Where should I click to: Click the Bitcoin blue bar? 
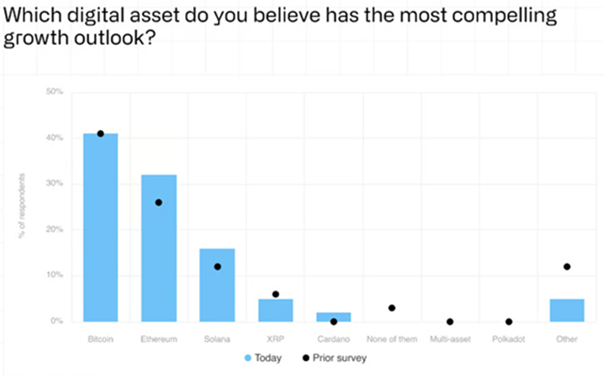[x=100, y=228]
